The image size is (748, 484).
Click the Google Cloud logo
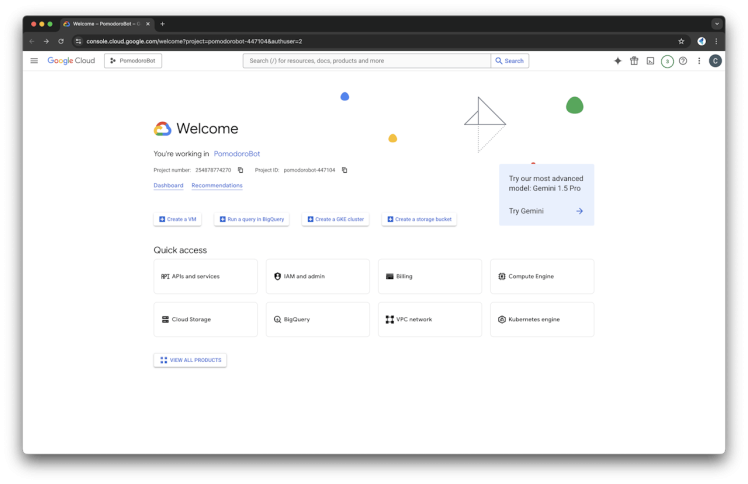tap(71, 61)
